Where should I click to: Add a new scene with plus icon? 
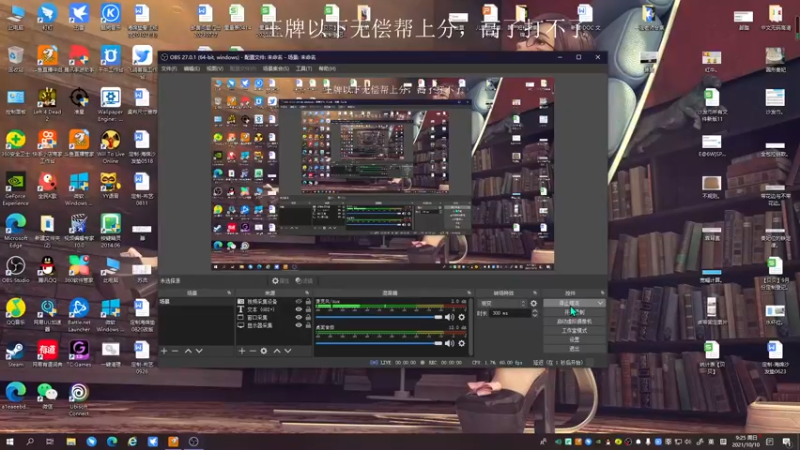tap(164, 351)
